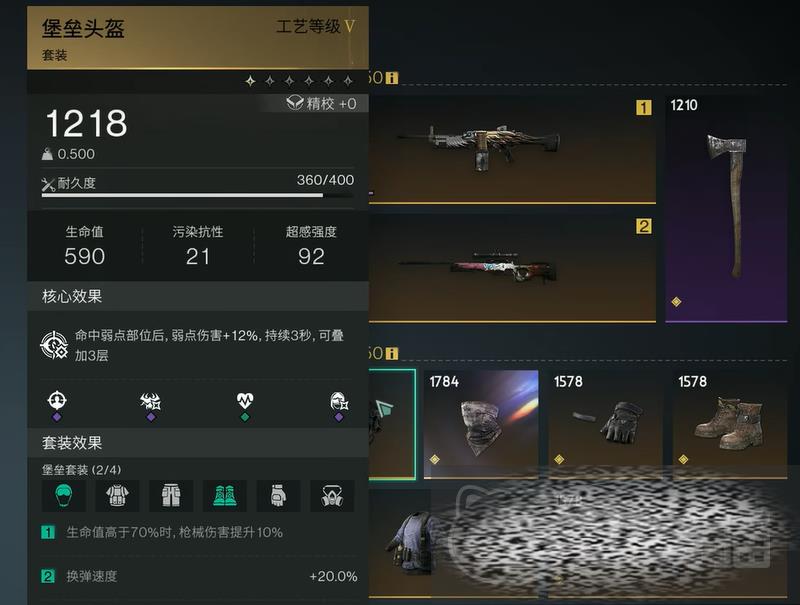Click the pants icon in set row
The width and height of the screenshot is (800, 605).
pos(171,495)
